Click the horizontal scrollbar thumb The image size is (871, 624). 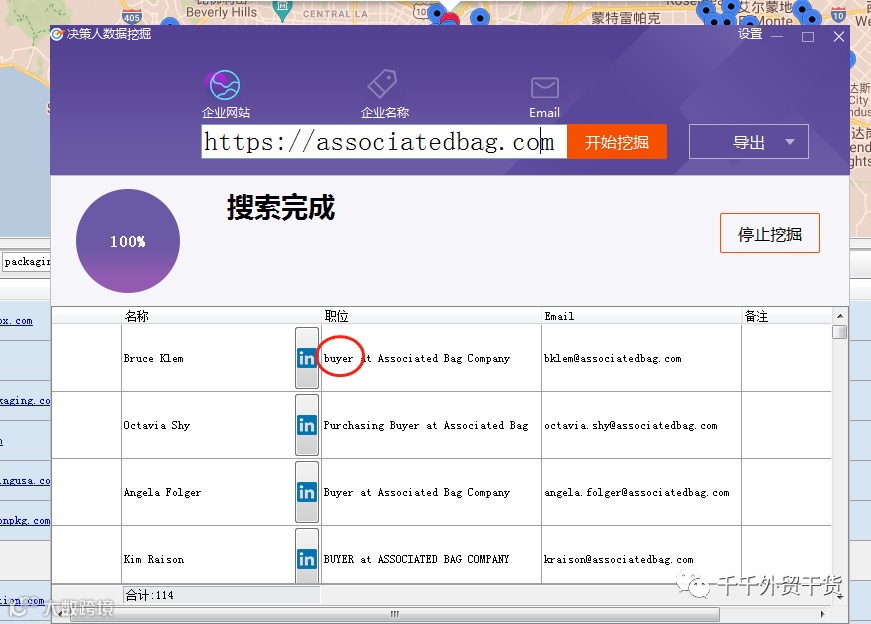click(394, 614)
